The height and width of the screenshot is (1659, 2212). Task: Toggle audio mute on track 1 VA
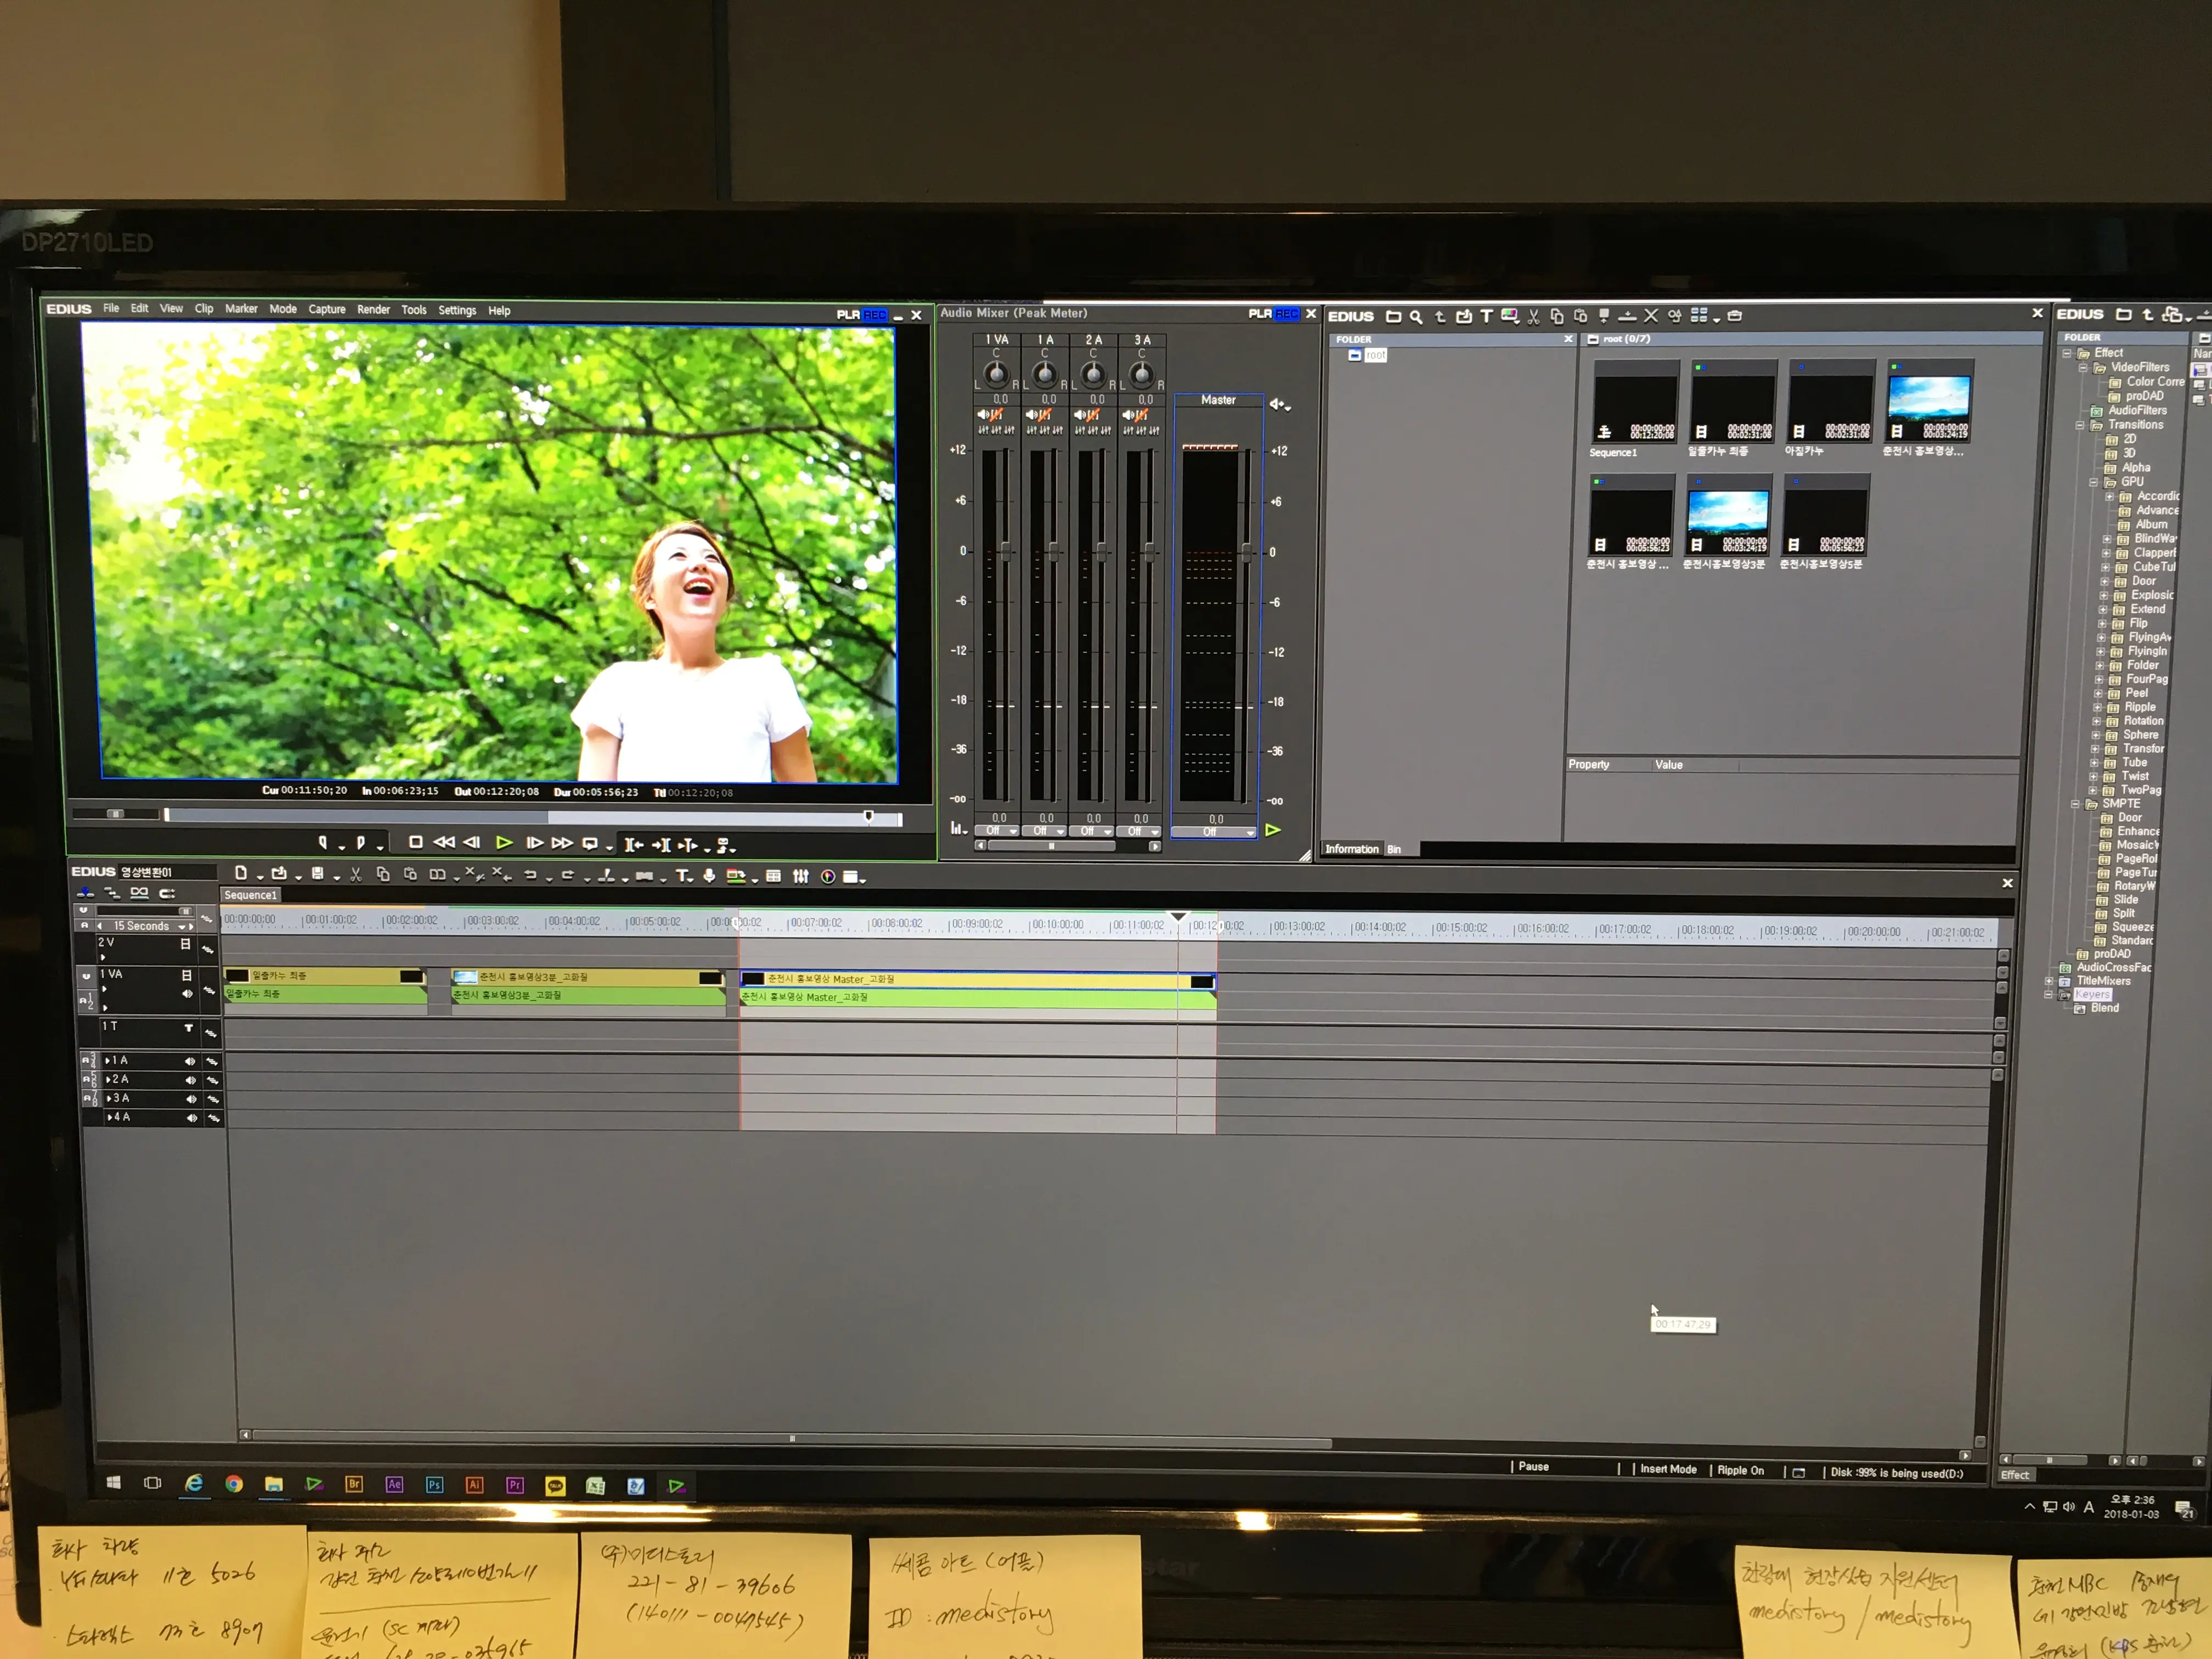point(187,994)
